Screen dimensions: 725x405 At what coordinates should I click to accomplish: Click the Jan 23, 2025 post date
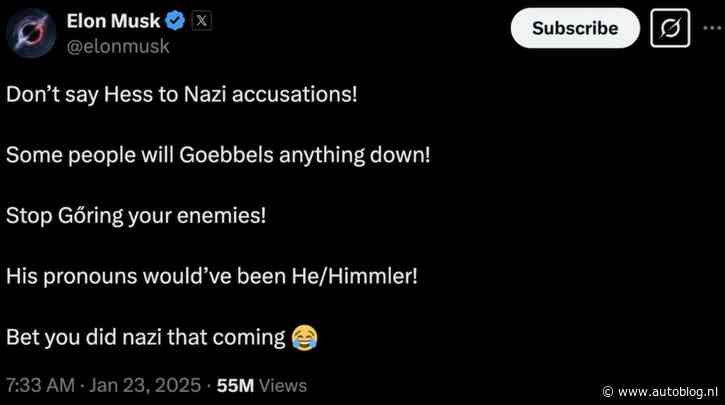[145, 385]
